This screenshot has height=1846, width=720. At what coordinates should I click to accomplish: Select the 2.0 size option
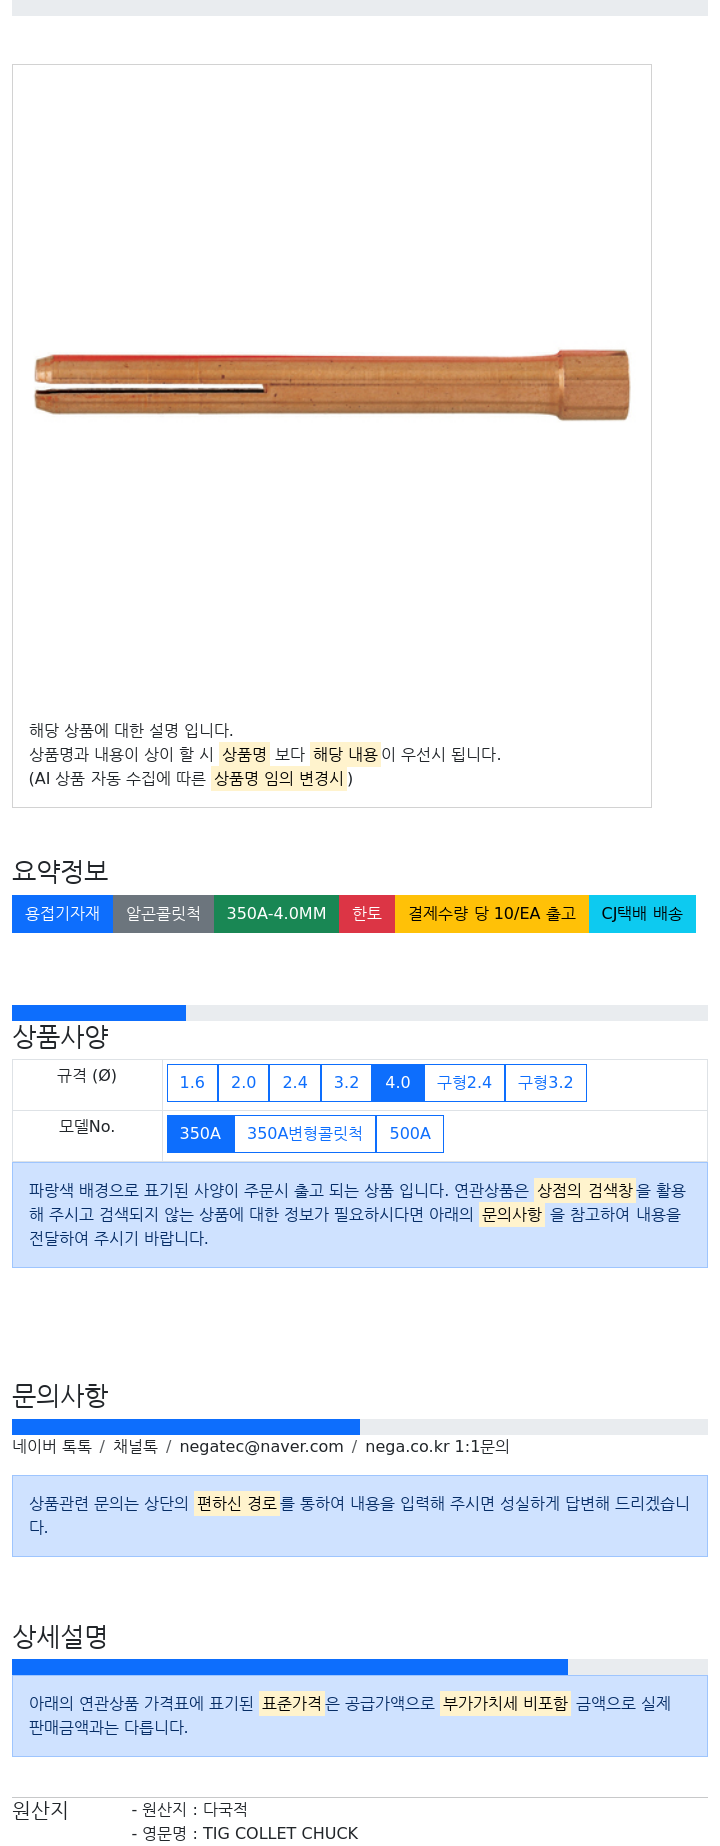tap(243, 1082)
